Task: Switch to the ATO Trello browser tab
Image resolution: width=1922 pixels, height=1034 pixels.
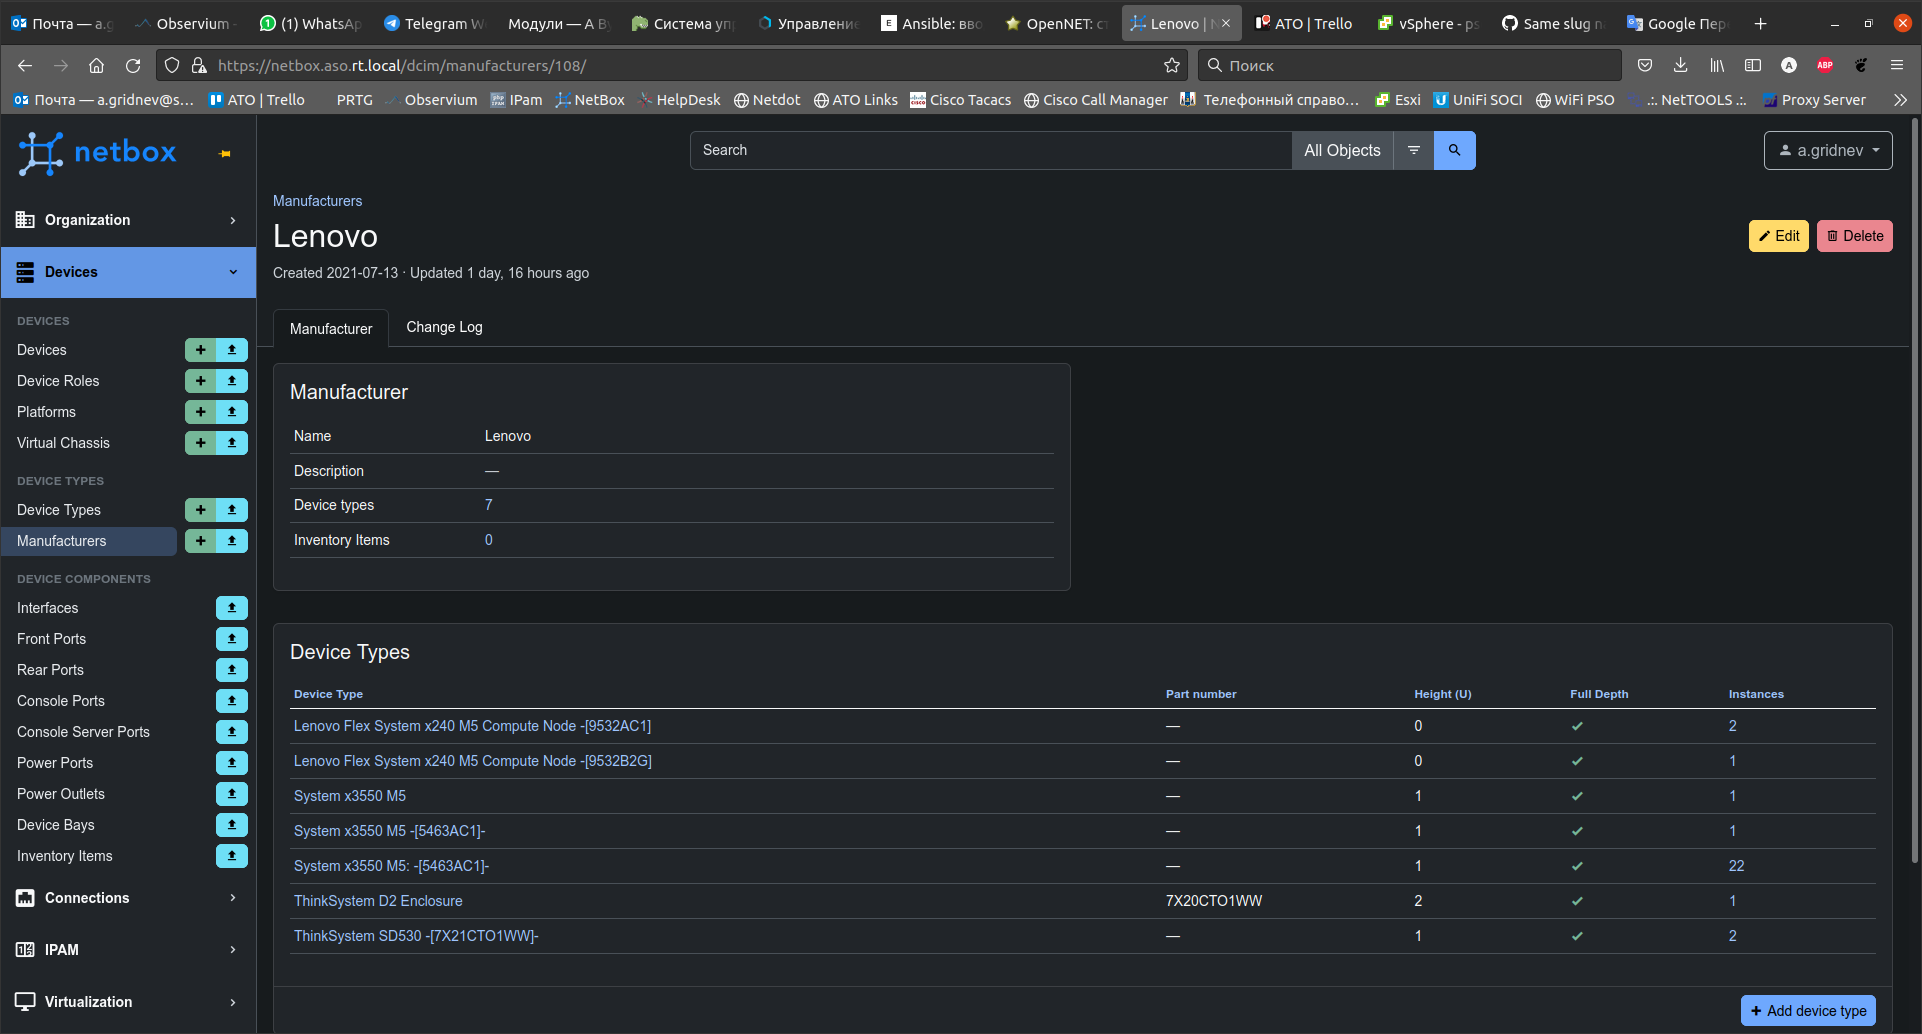Action: click(x=1303, y=23)
